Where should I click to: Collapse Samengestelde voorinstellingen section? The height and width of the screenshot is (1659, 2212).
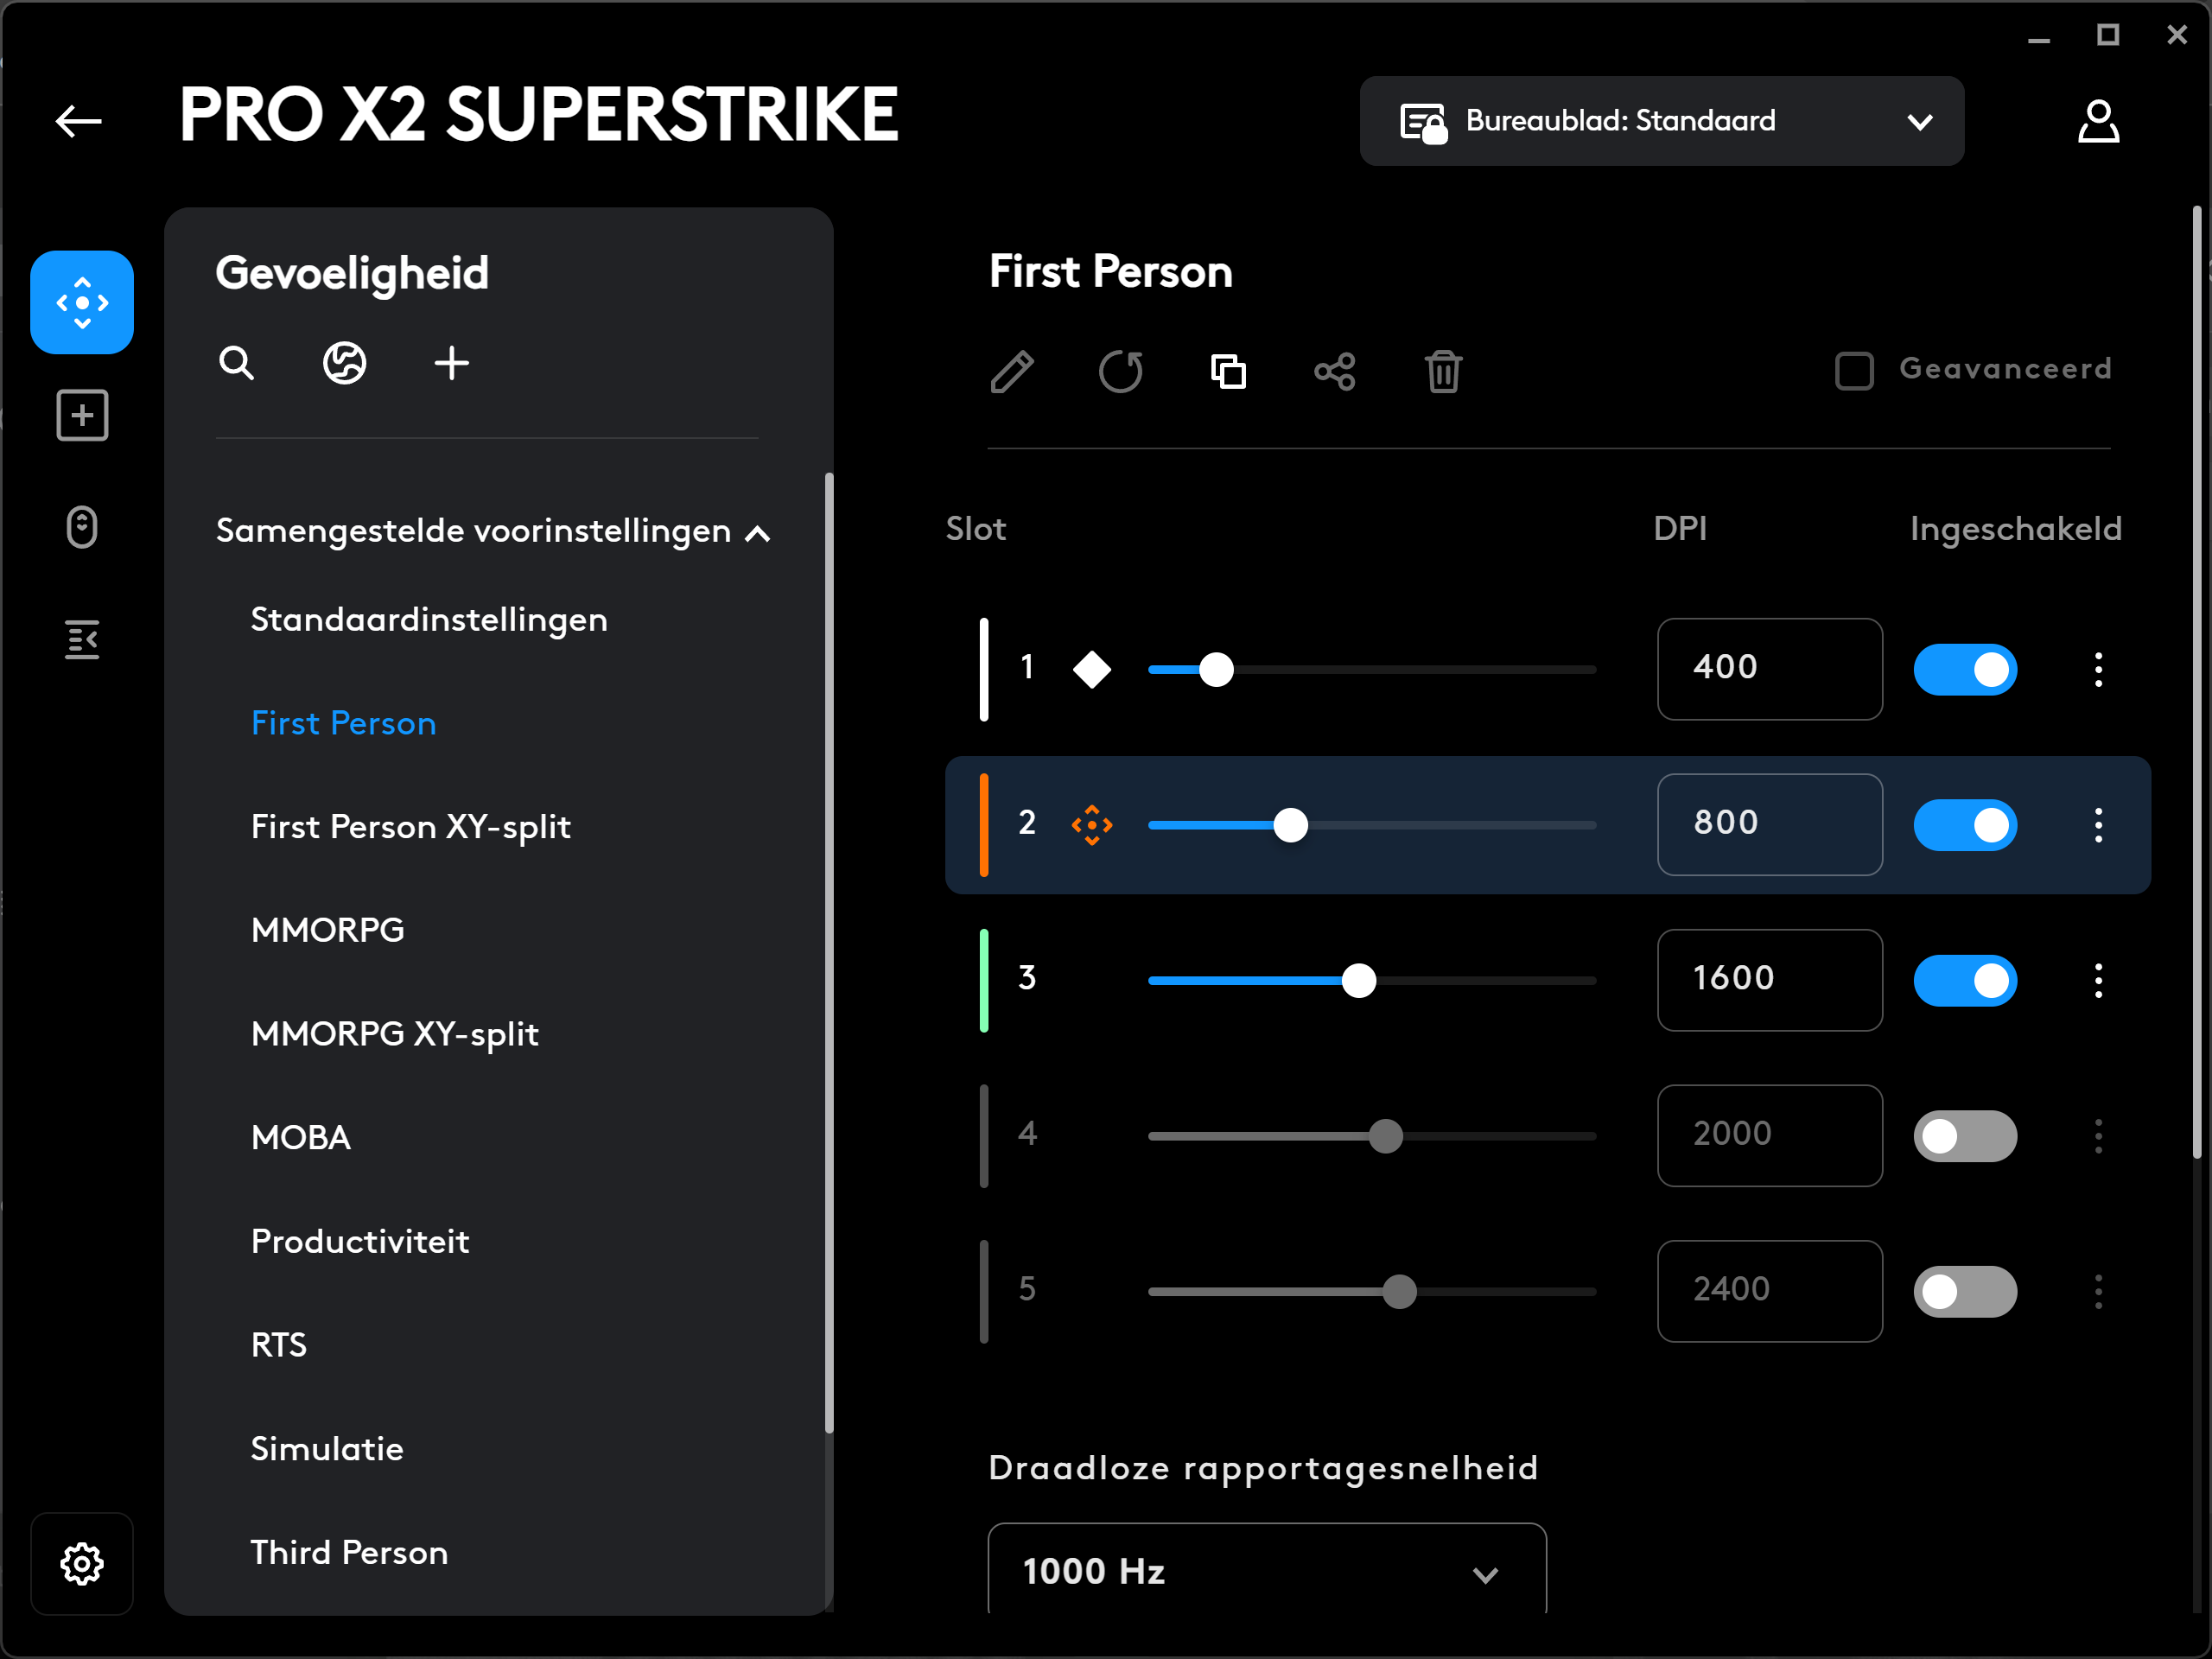click(756, 533)
